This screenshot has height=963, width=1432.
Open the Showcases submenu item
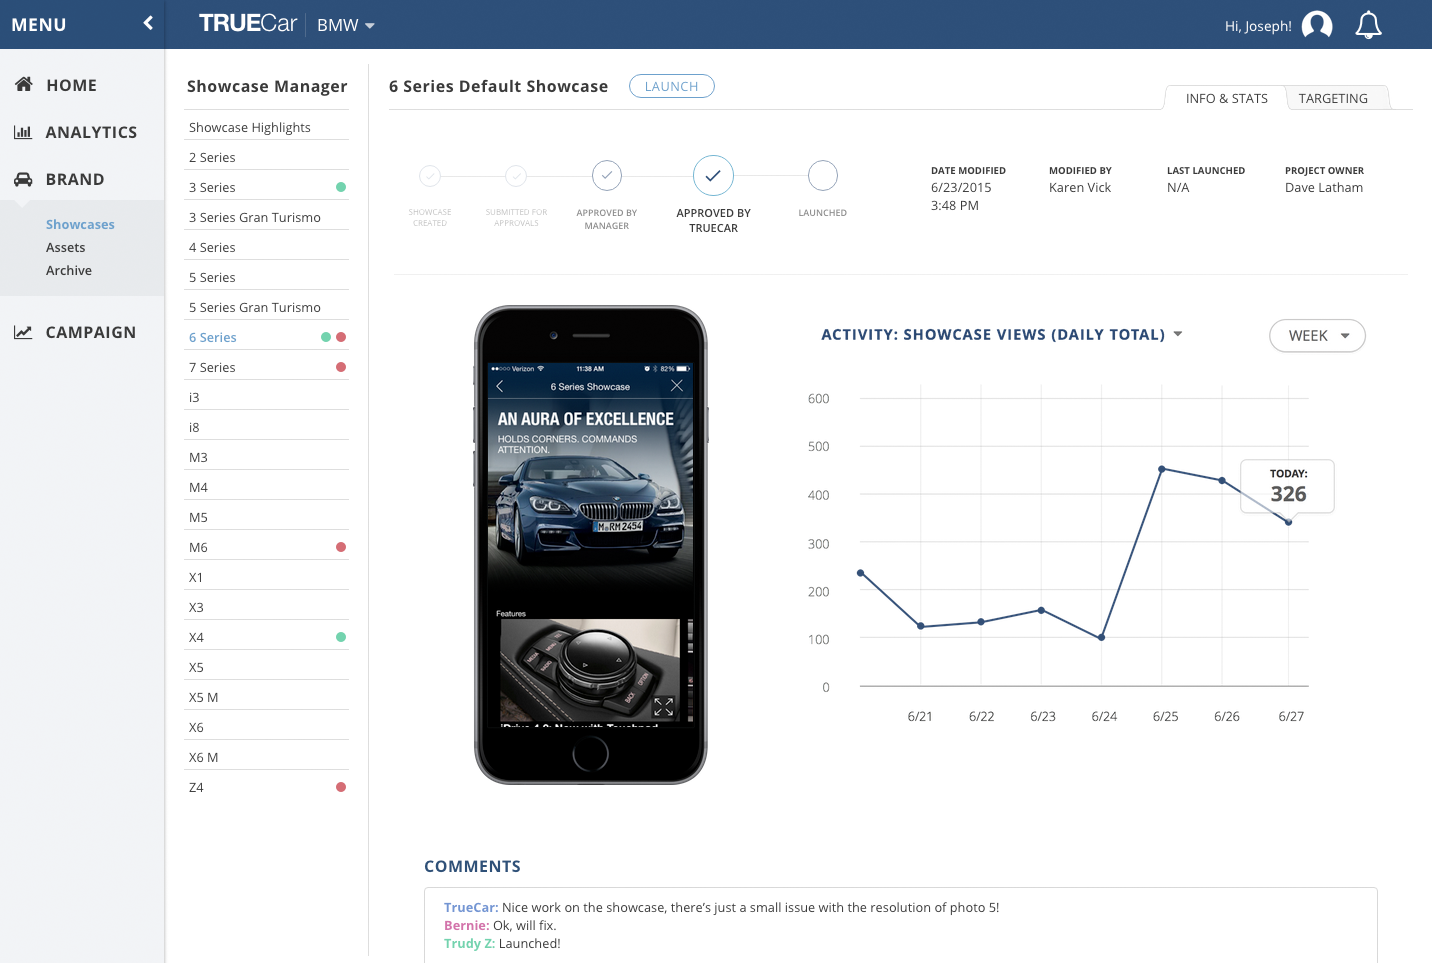click(80, 224)
